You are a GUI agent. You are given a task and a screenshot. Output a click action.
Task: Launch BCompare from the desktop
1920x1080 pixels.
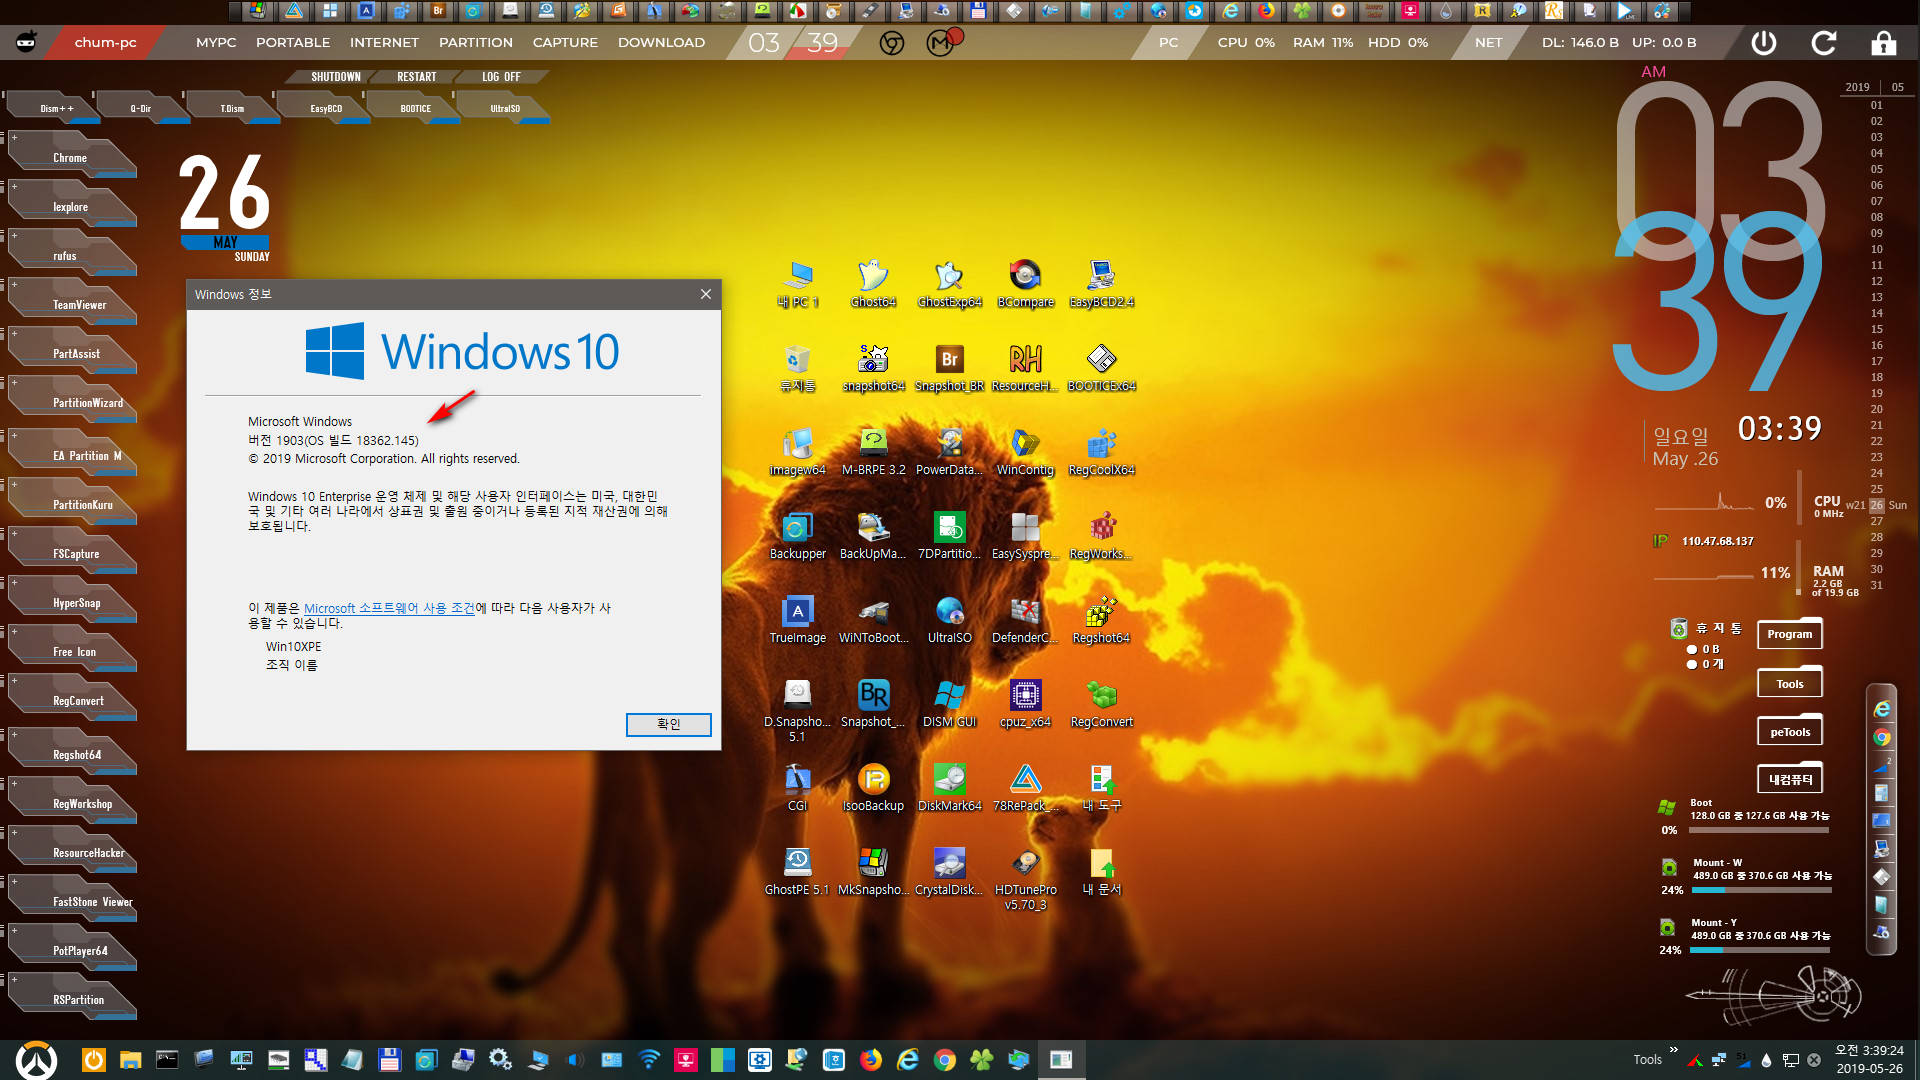pyautogui.click(x=1025, y=283)
